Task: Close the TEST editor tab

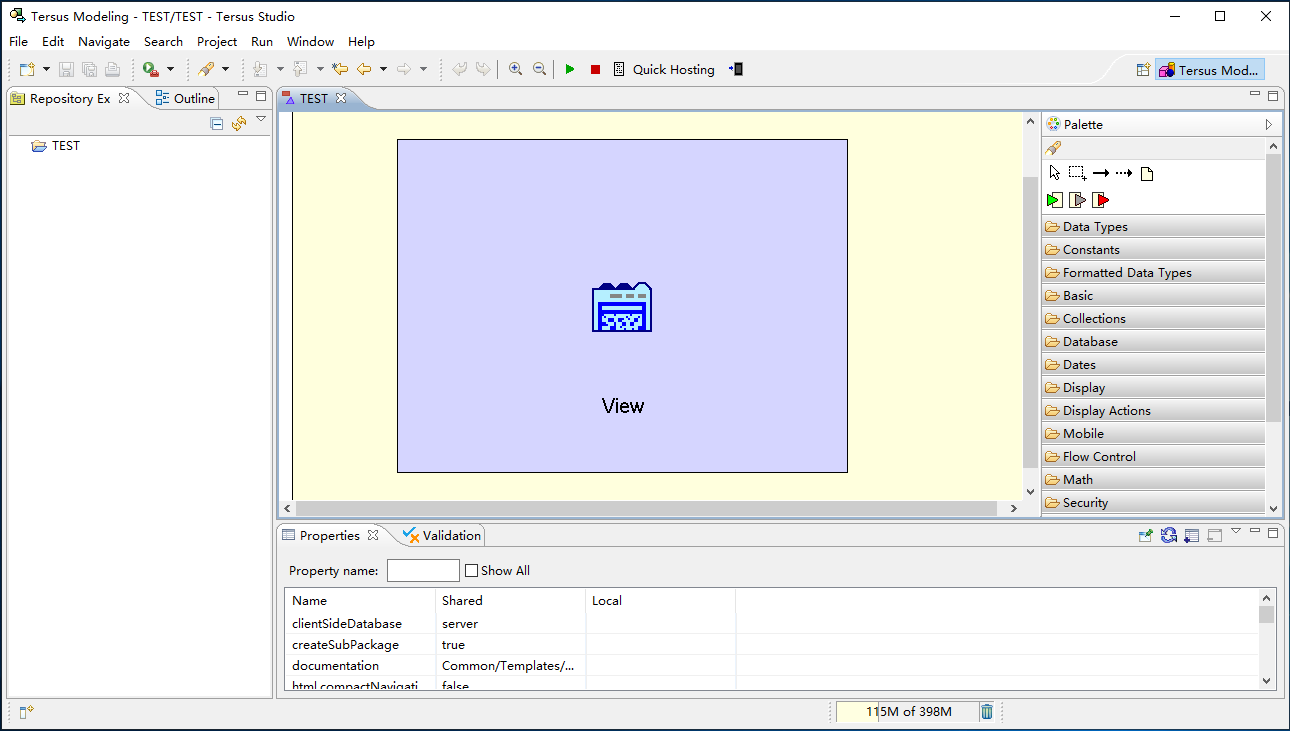Action: pos(341,98)
